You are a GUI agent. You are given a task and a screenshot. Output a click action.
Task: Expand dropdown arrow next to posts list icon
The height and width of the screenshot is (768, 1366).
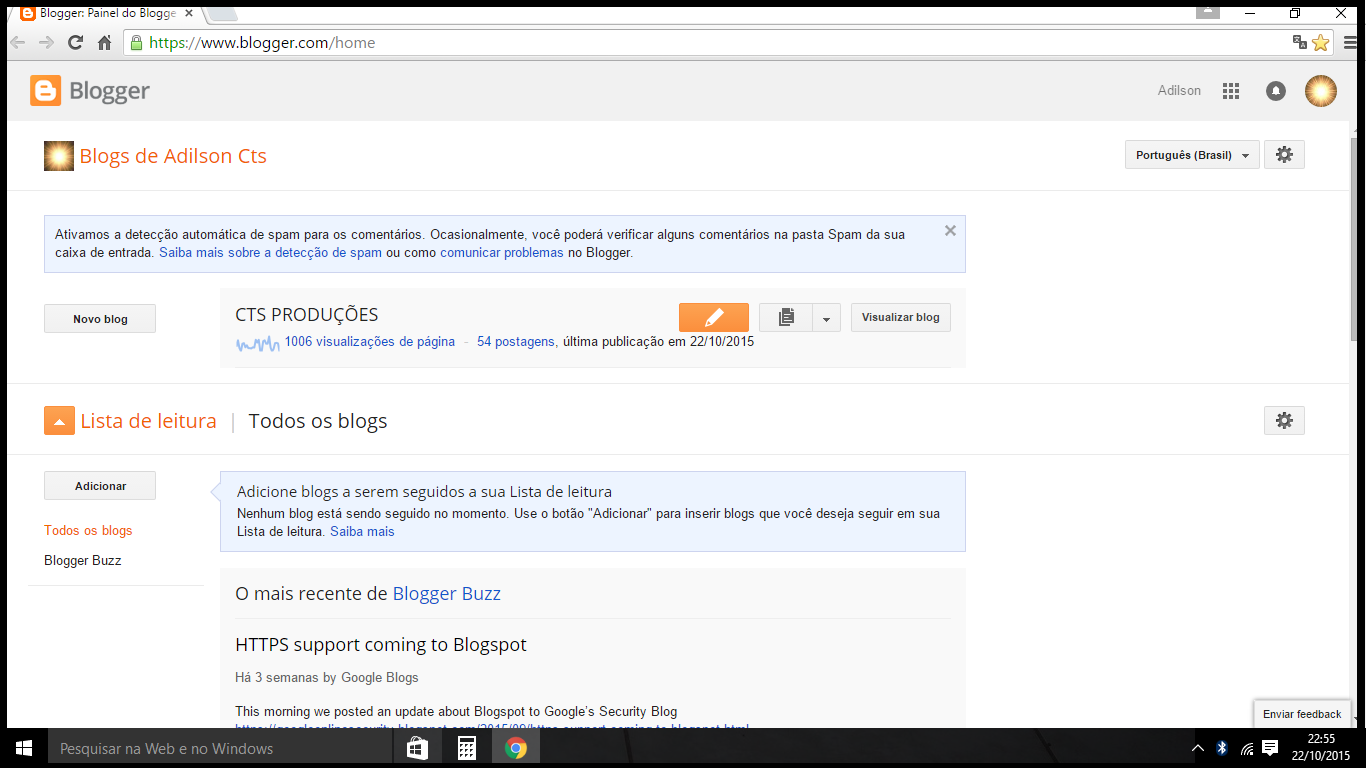[x=826, y=317]
